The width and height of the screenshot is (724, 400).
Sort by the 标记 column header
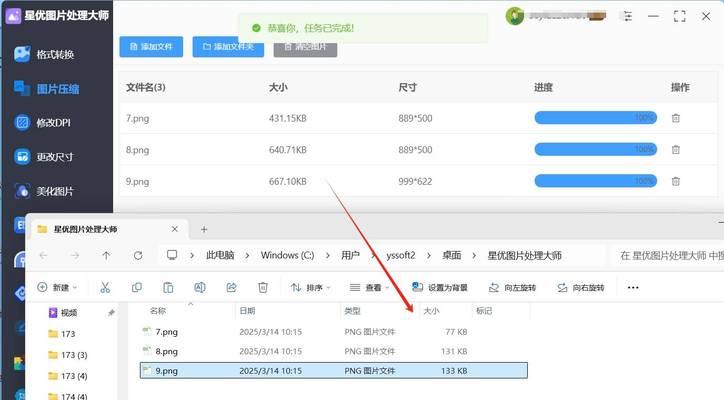pyautogui.click(x=484, y=311)
